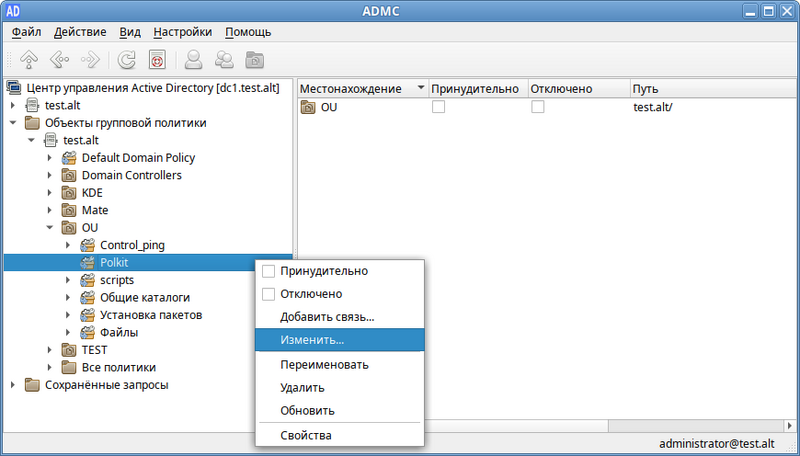
Task: Collapse the OU tree node
Action: (50, 227)
